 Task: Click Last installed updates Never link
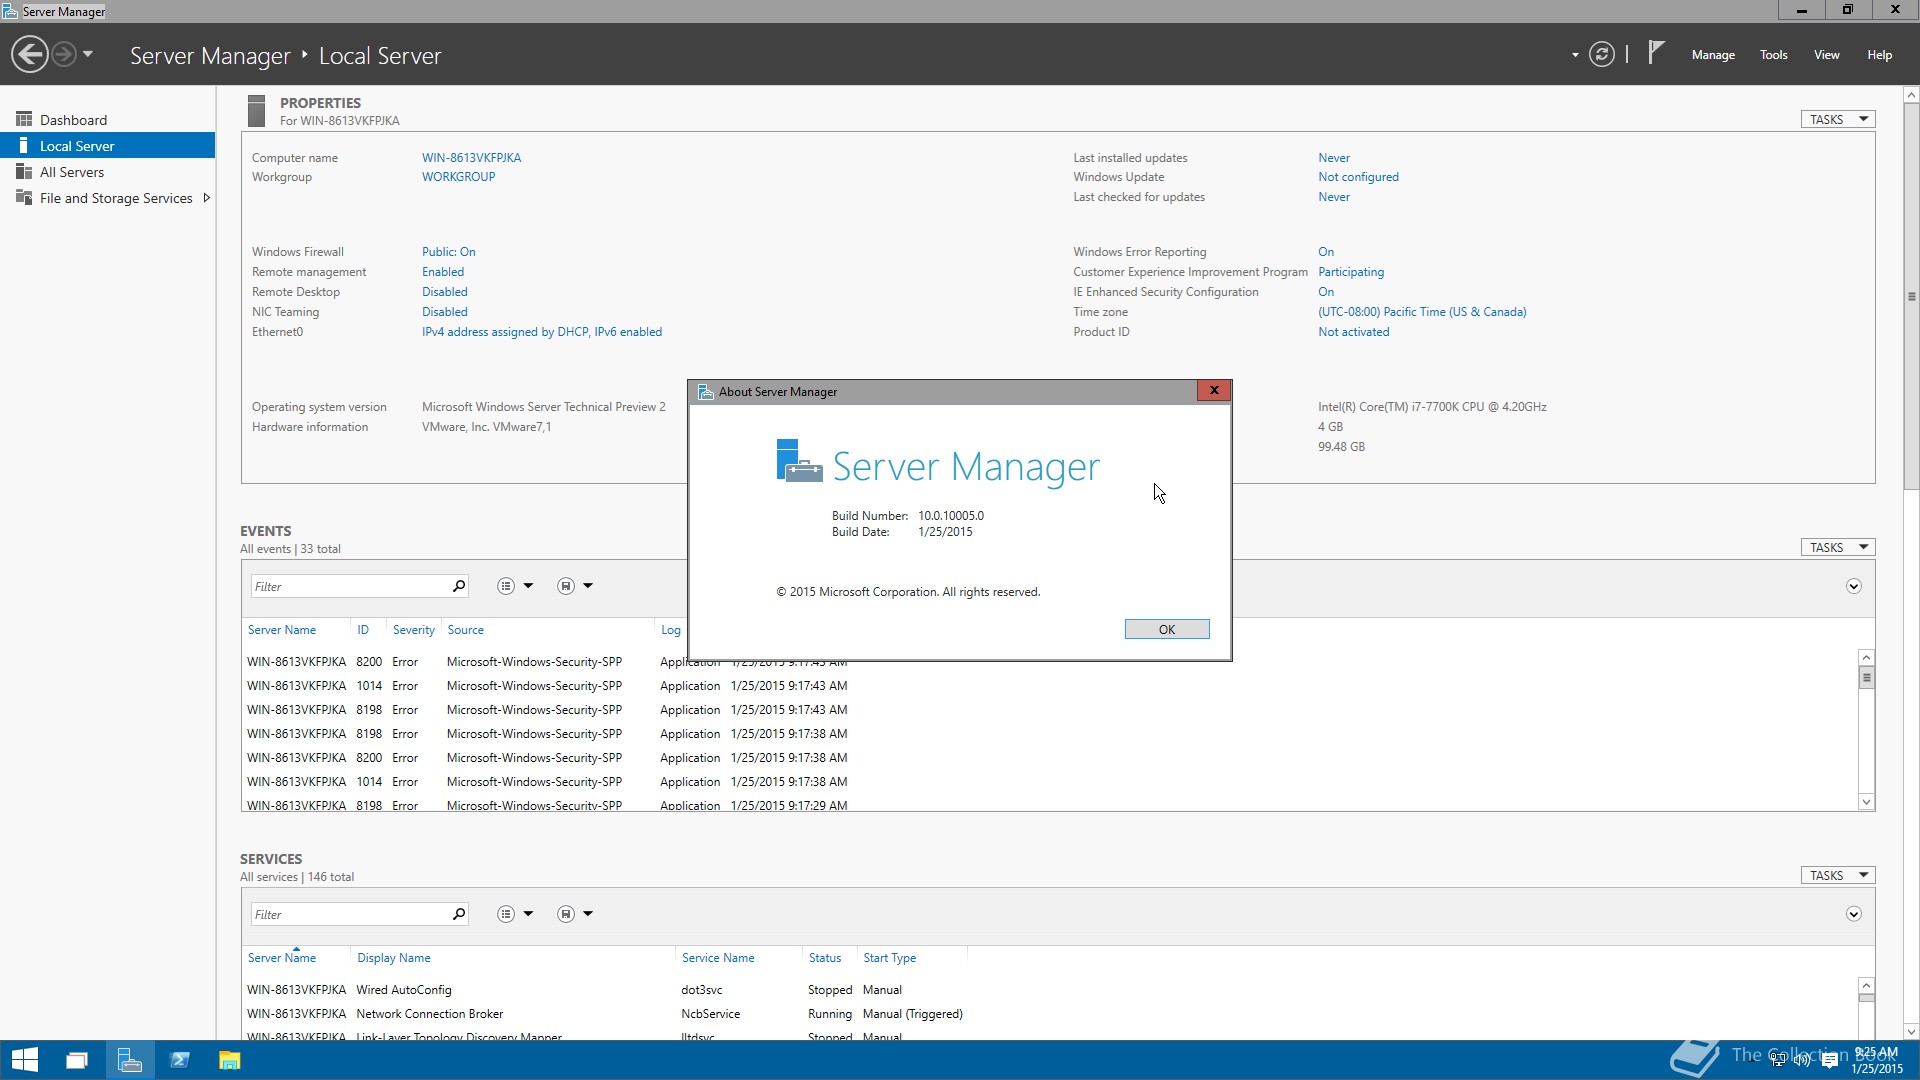(x=1333, y=157)
